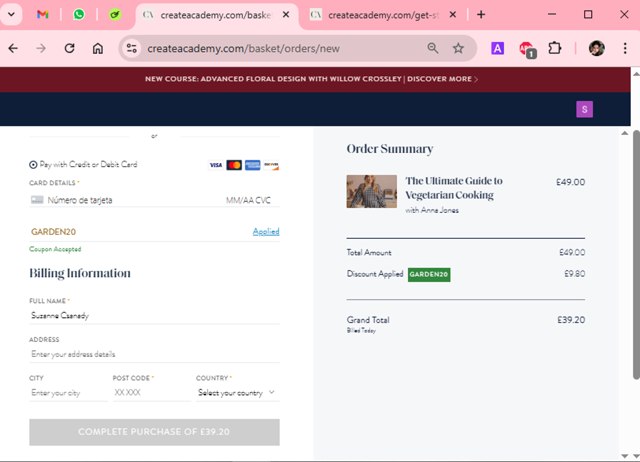Focus the MM/AA CVC expiry field

(248, 200)
